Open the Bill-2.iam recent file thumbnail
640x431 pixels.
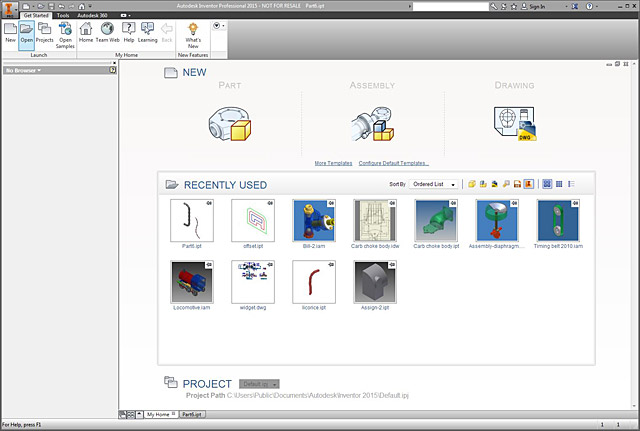click(x=314, y=220)
